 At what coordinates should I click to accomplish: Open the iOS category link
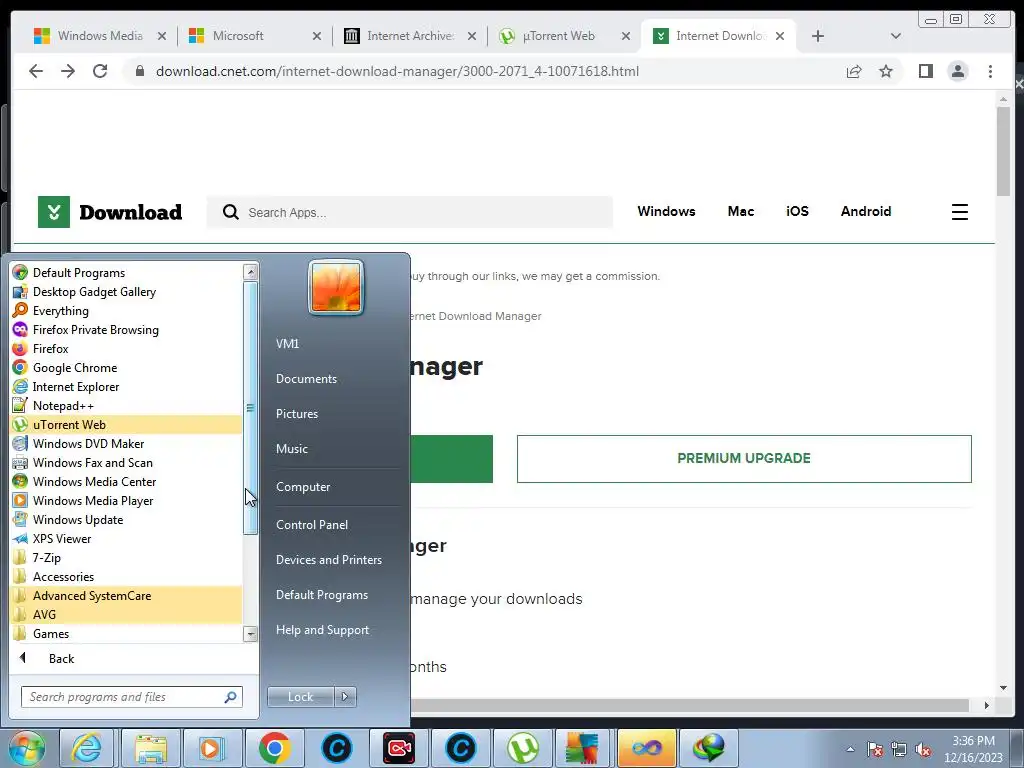[797, 212]
